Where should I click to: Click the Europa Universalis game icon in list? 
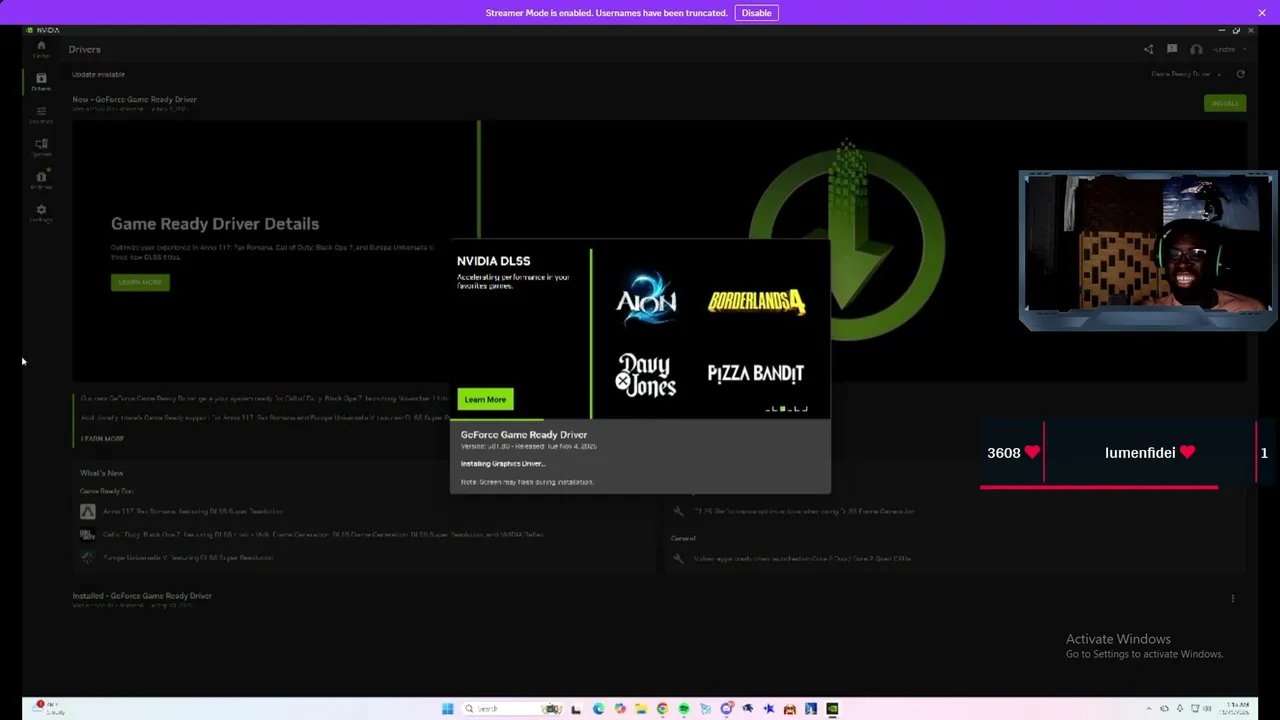tap(88, 557)
